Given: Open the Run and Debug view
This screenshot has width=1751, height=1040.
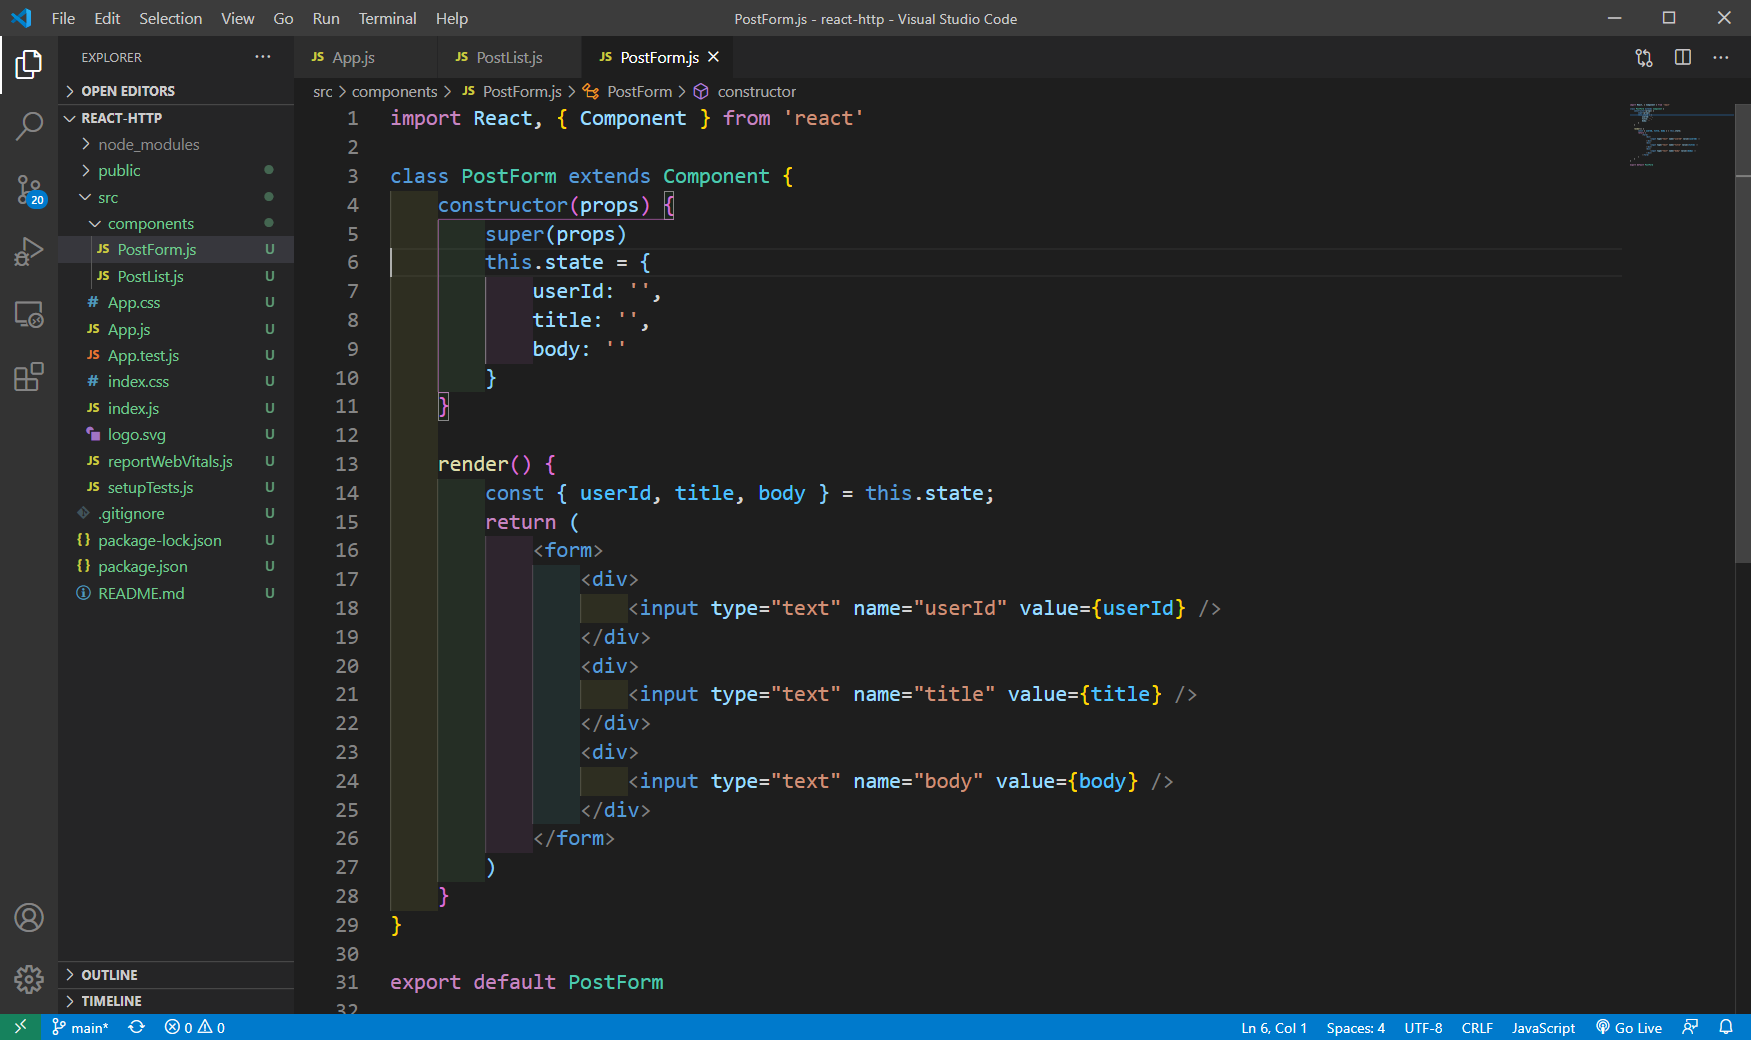Looking at the screenshot, I should click(29, 251).
